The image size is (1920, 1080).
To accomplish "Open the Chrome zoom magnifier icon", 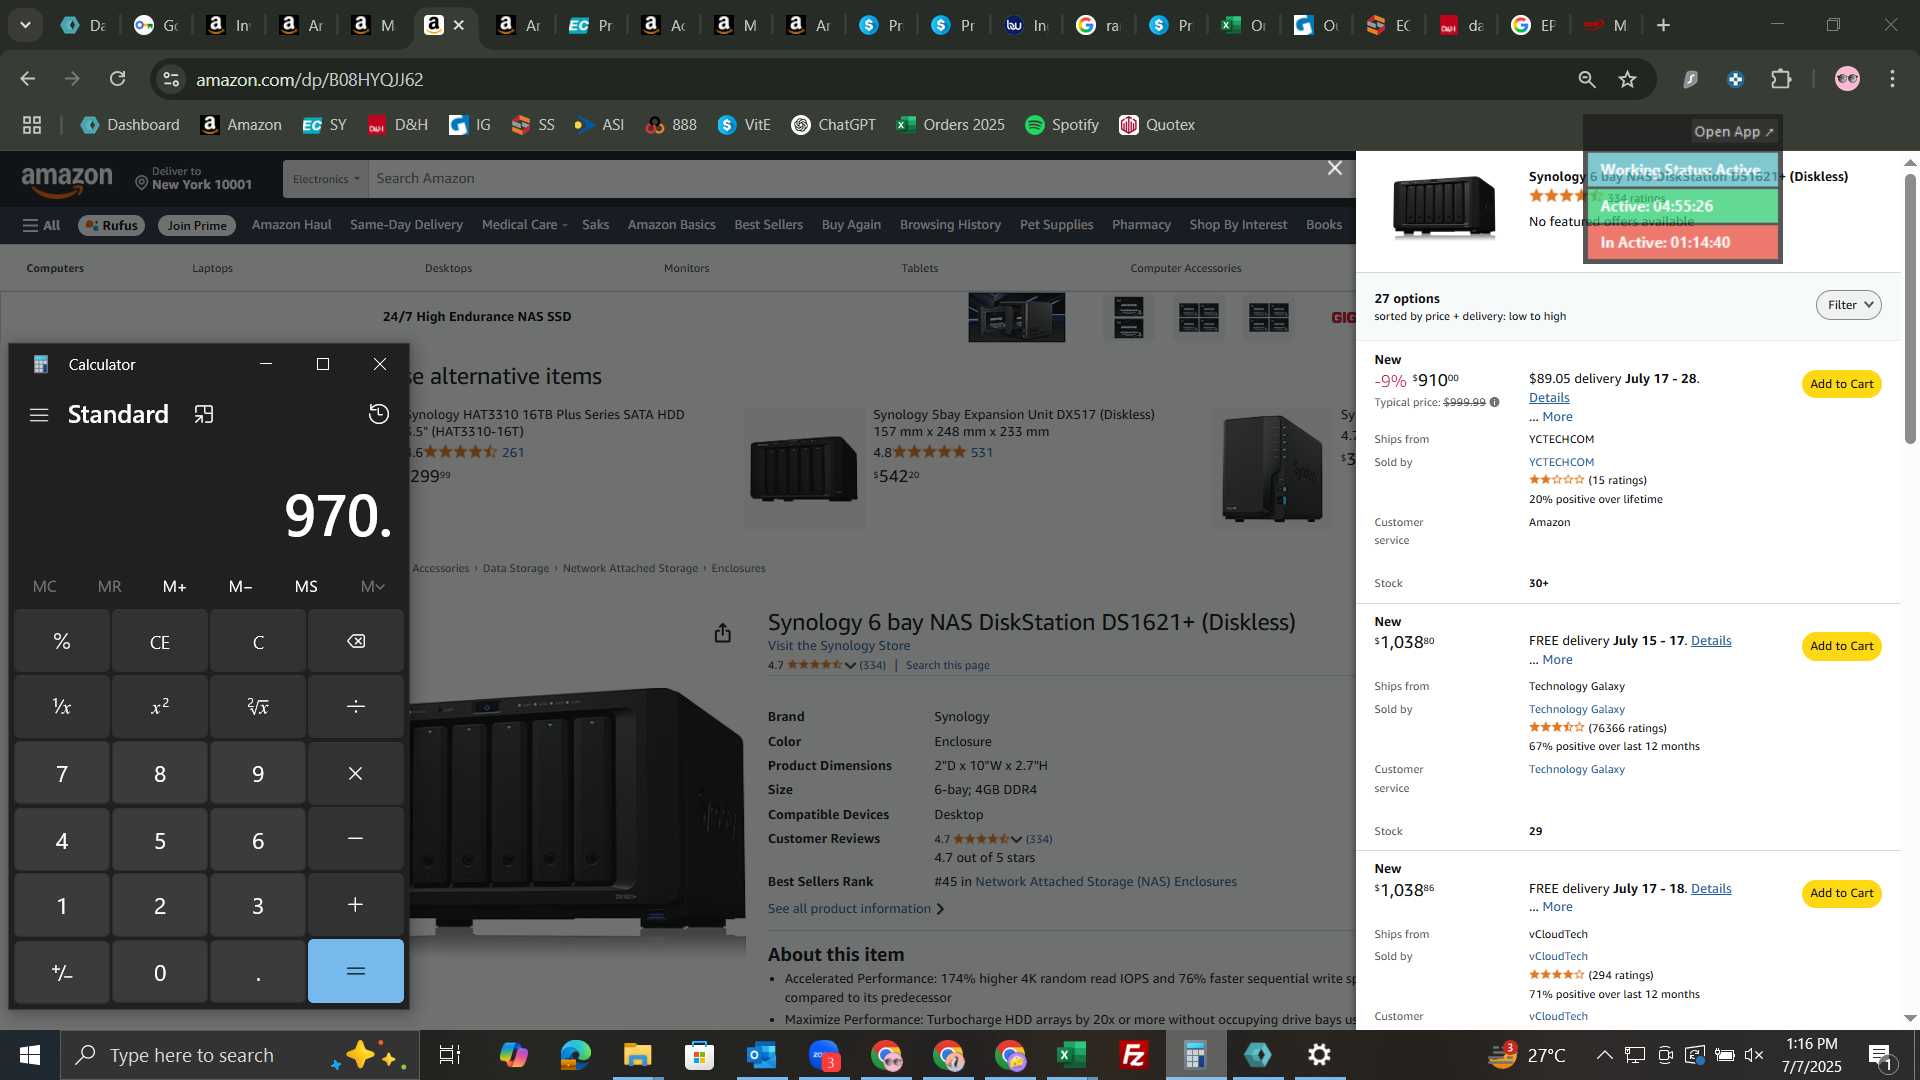I will pos(1587,79).
